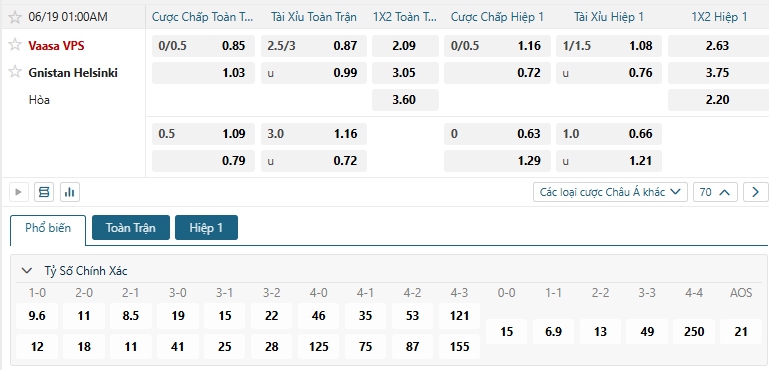Image resolution: width=769 pixels, height=370 pixels.
Task: Toggle favorite star beside Gnistan Helsinki
Action: click(x=15, y=72)
